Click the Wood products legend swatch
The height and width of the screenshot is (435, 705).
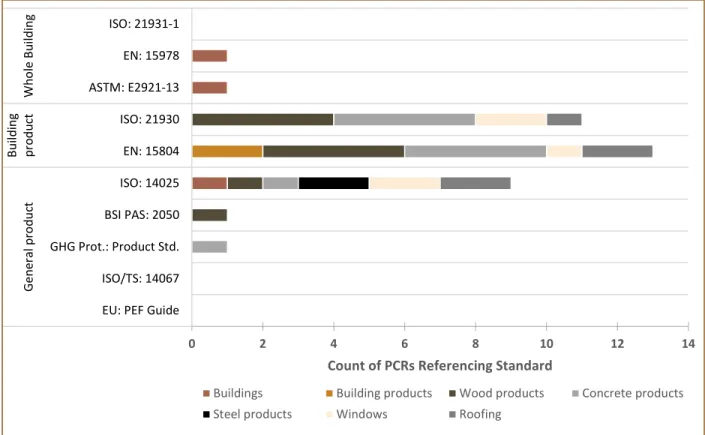(452, 394)
